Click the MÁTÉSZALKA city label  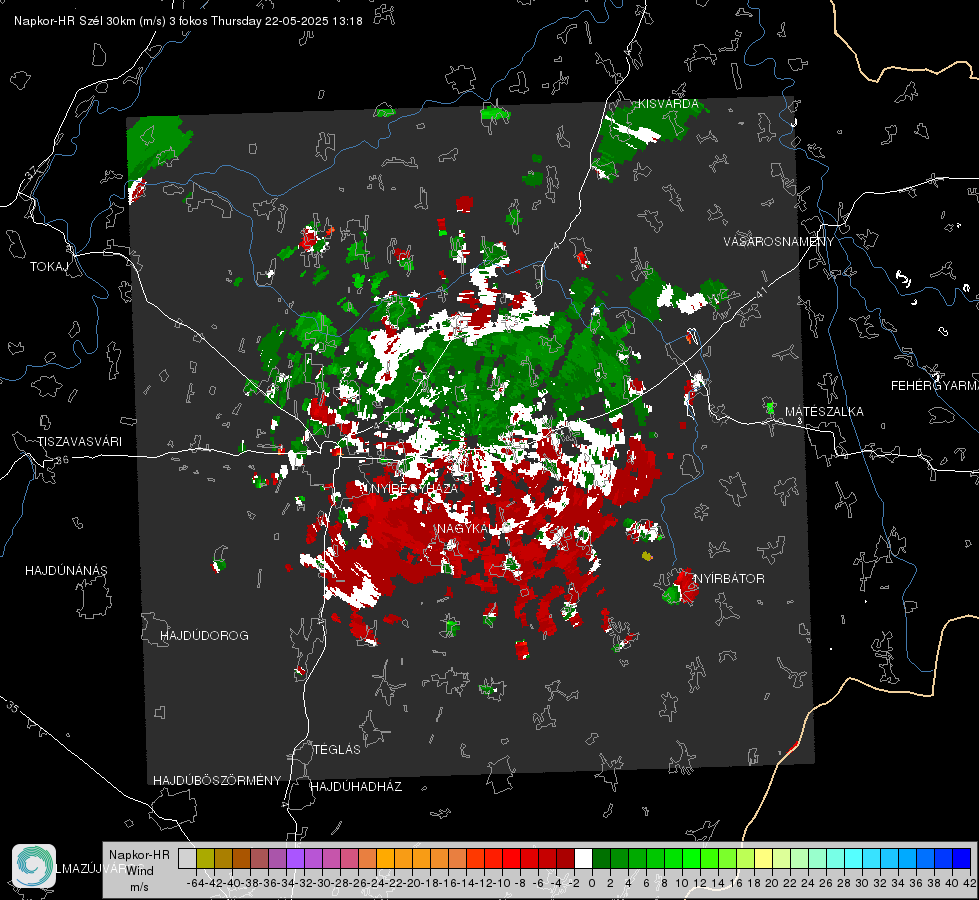824,411
